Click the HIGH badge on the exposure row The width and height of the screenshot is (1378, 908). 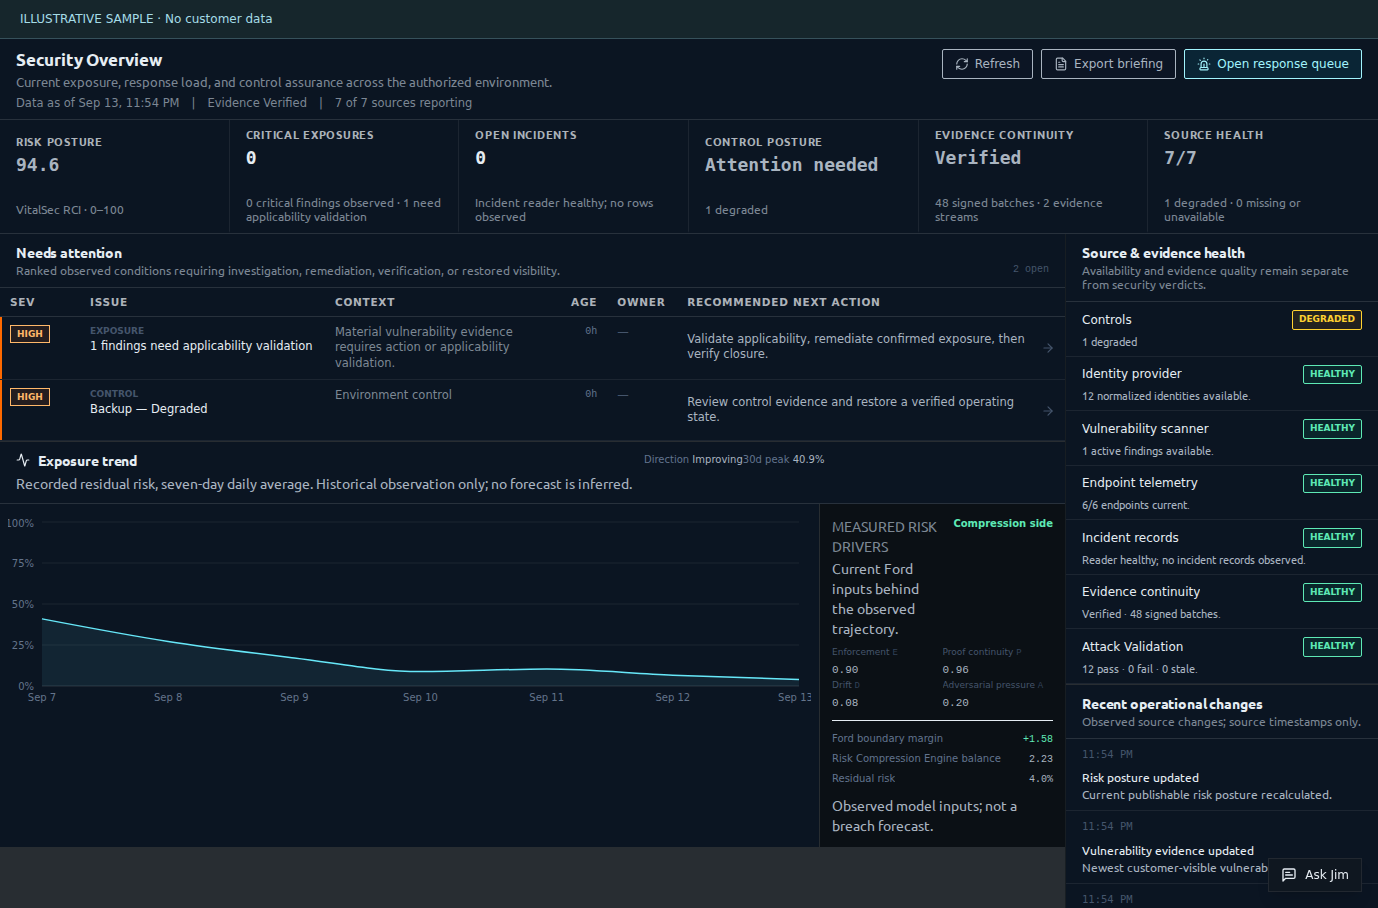tap(30, 334)
